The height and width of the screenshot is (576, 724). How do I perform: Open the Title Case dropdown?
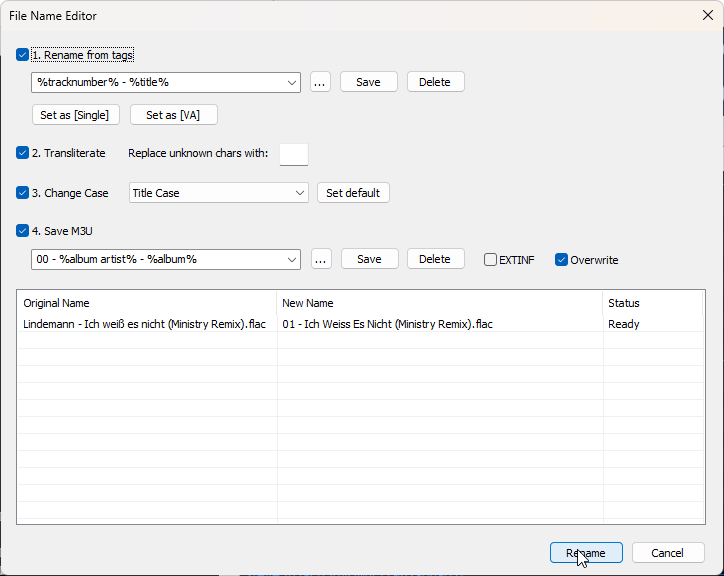(300, 193)
